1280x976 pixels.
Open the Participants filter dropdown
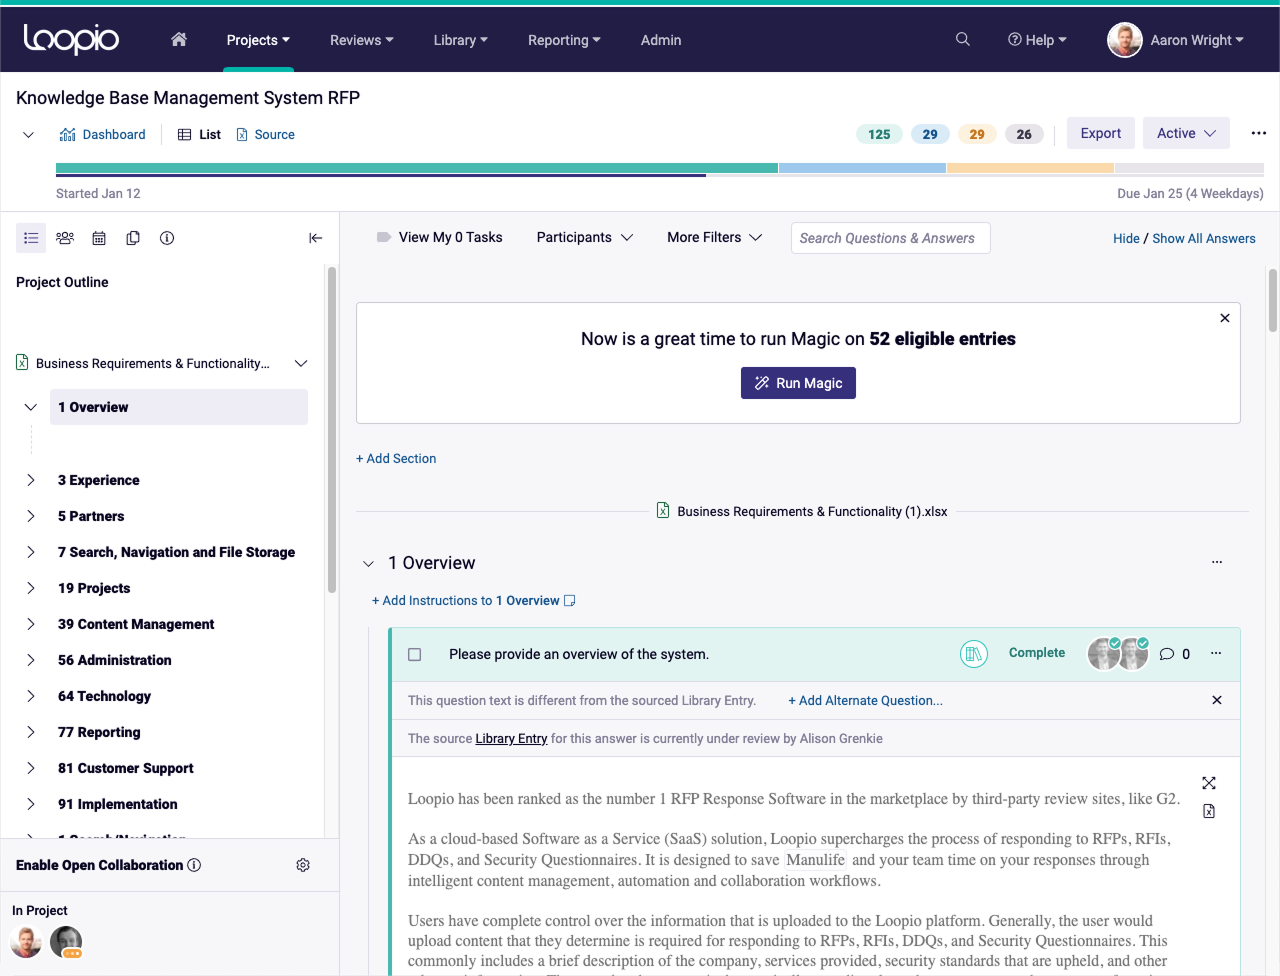point(585,237)
